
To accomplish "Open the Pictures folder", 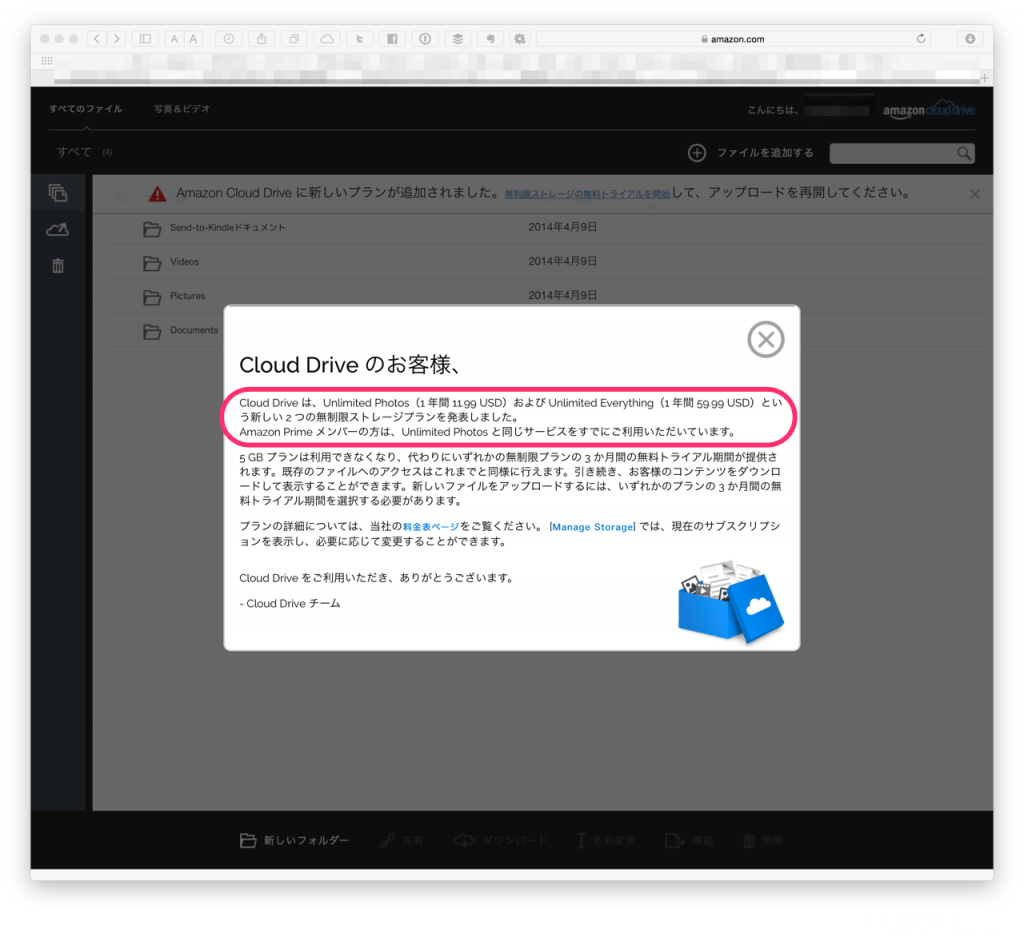I will (187, 296).
